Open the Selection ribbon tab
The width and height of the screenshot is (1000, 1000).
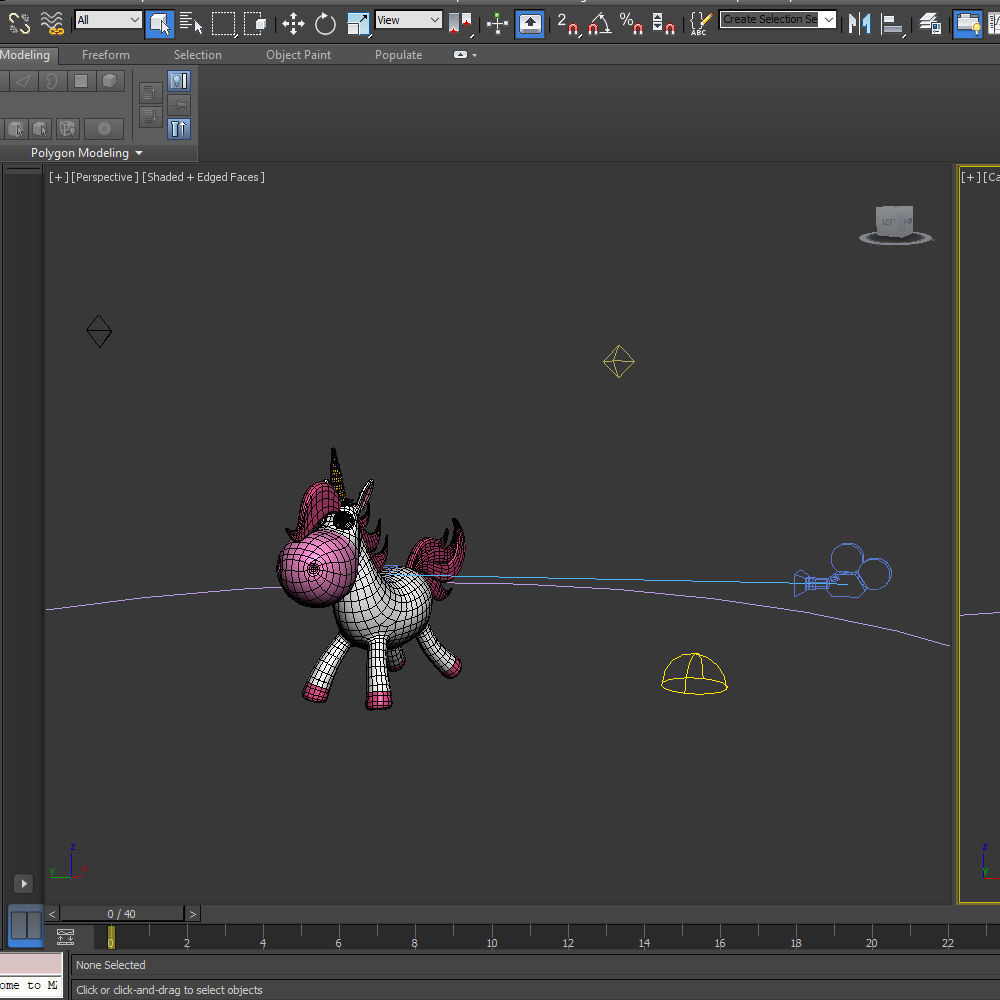(x=198, y=55)
